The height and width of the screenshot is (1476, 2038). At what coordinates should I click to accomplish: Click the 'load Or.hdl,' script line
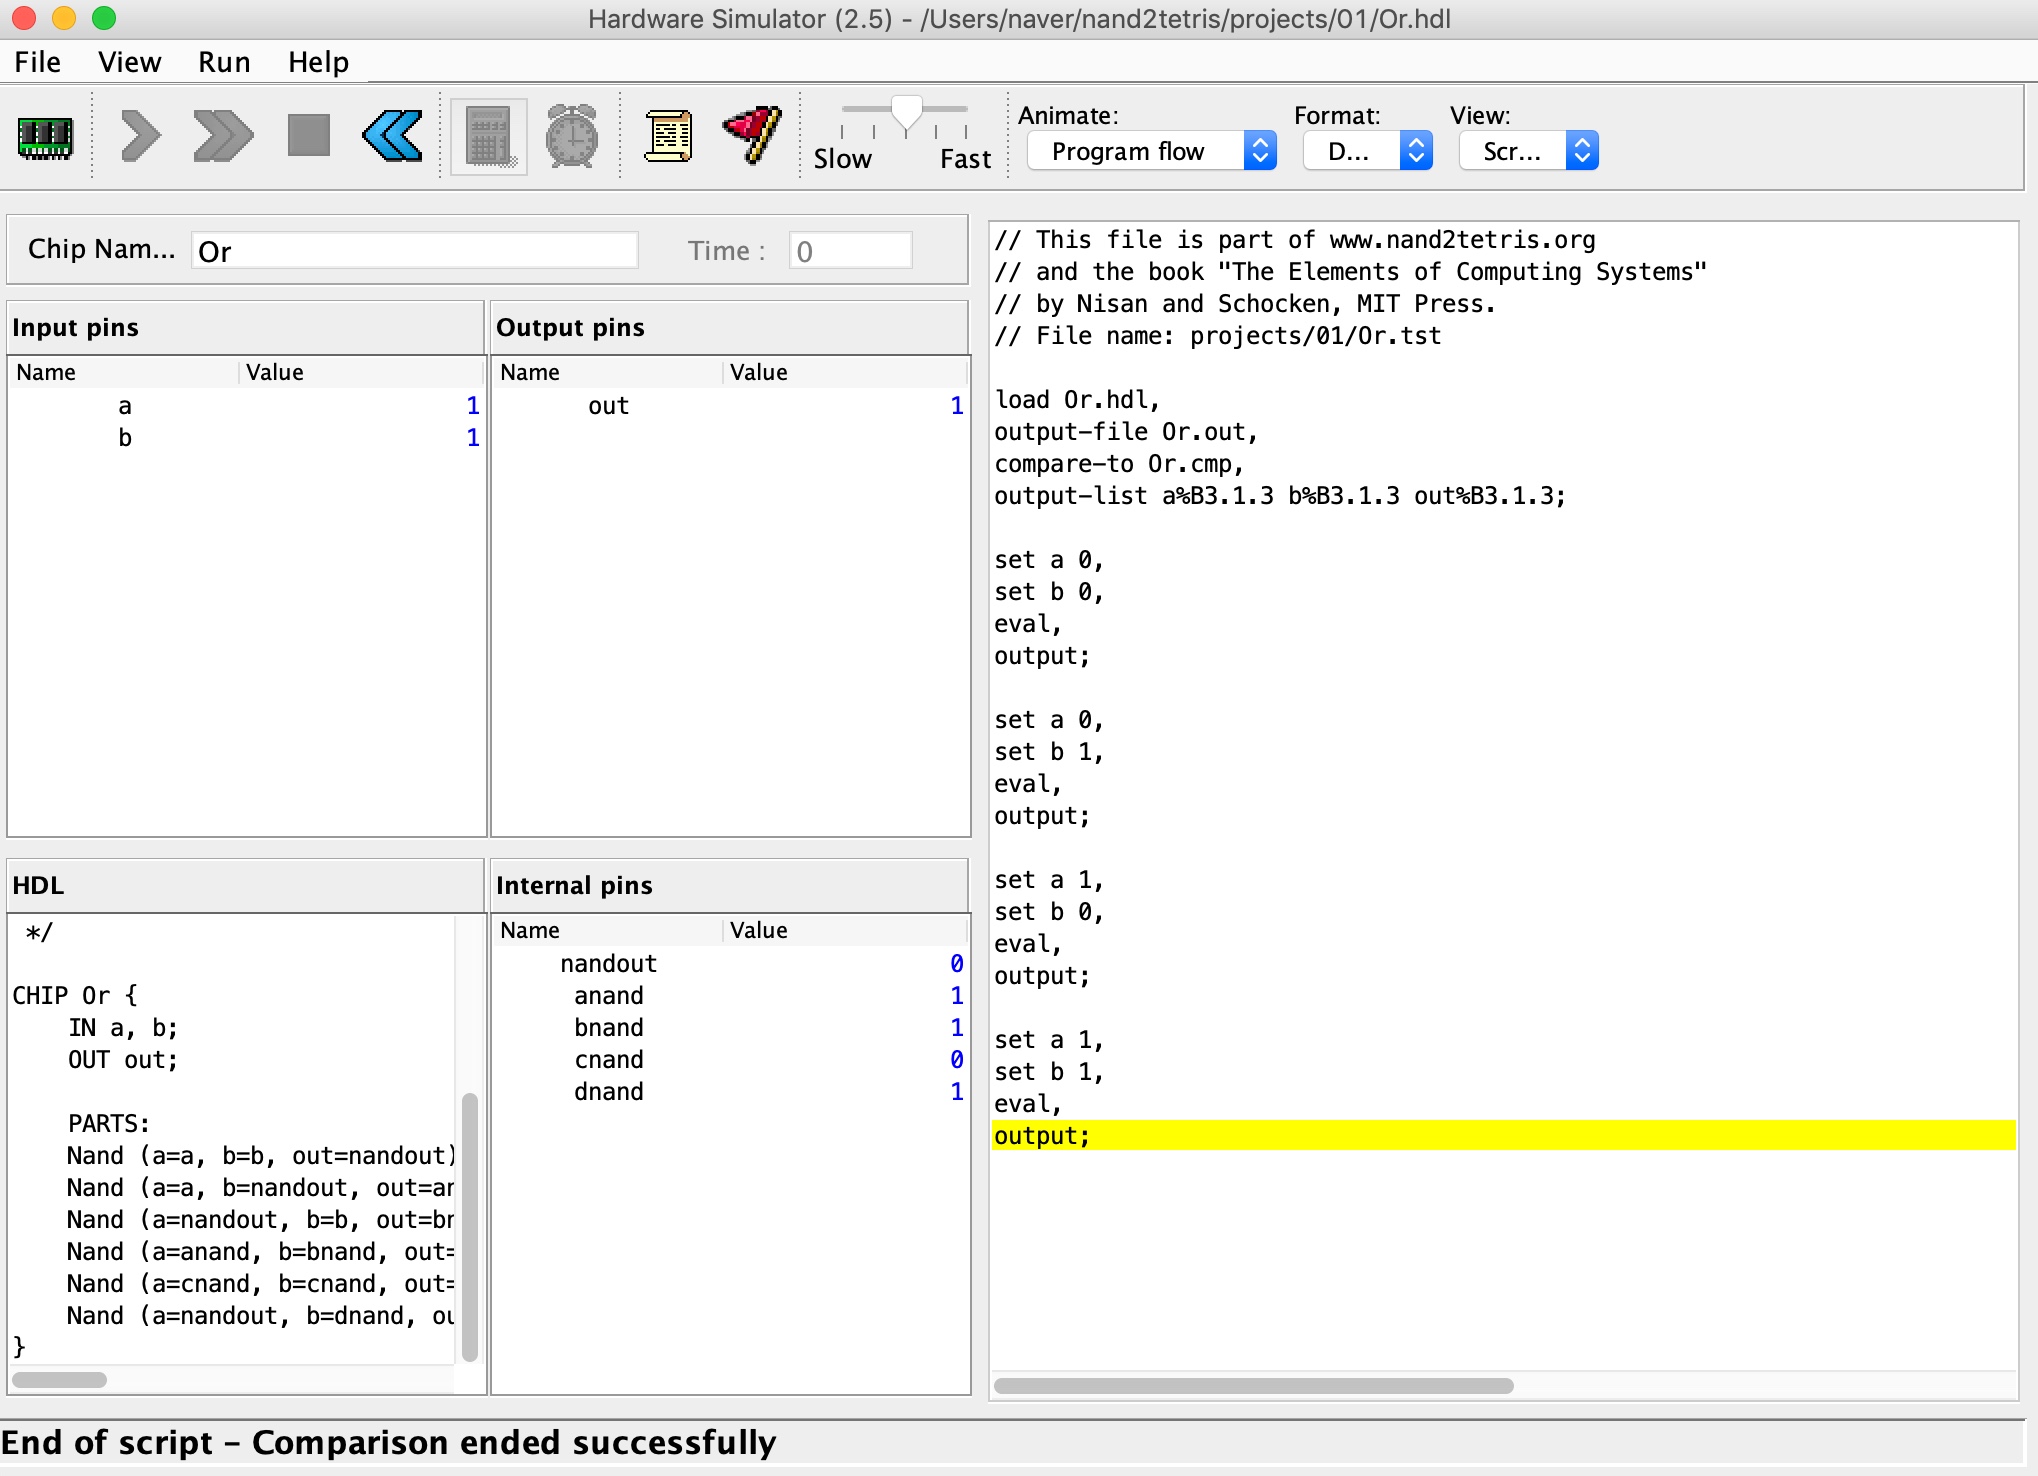pyautogui.click(x=1077, y=400)
